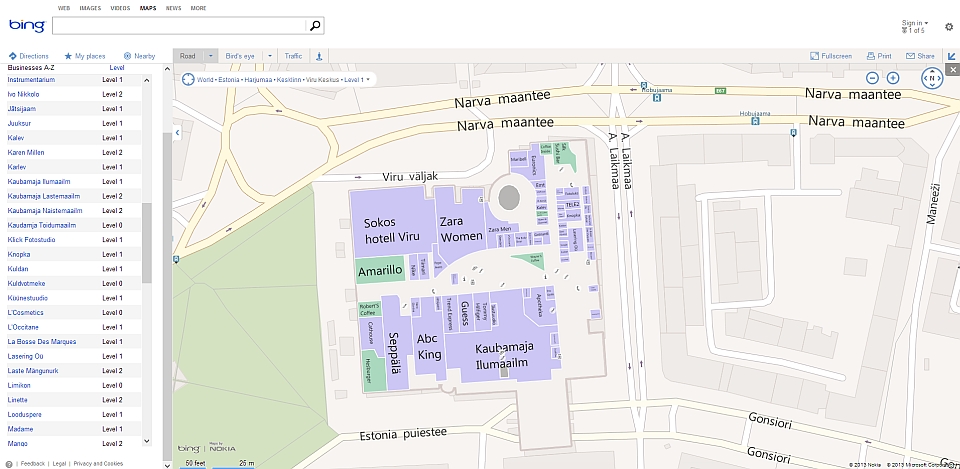Select L'Occitane in business list

[x=23, y=327]
